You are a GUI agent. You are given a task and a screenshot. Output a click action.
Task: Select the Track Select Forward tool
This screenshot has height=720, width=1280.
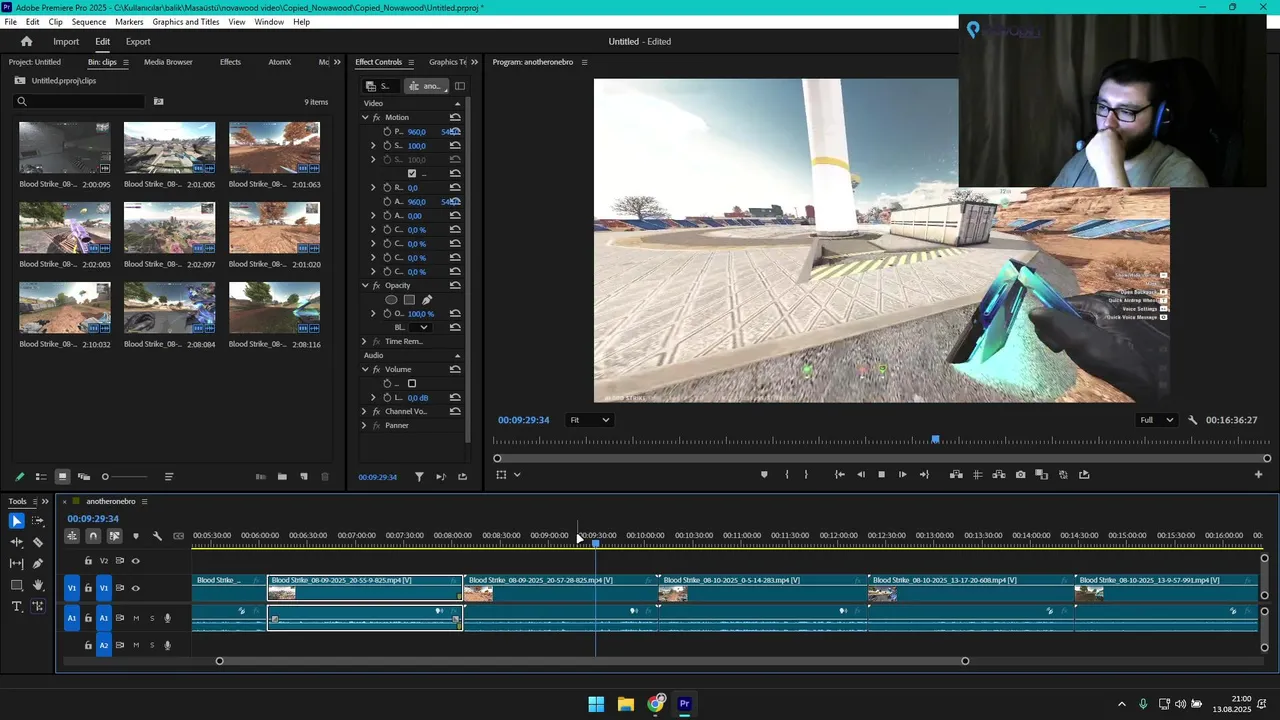pyautogui.click(x=38, y=521)
